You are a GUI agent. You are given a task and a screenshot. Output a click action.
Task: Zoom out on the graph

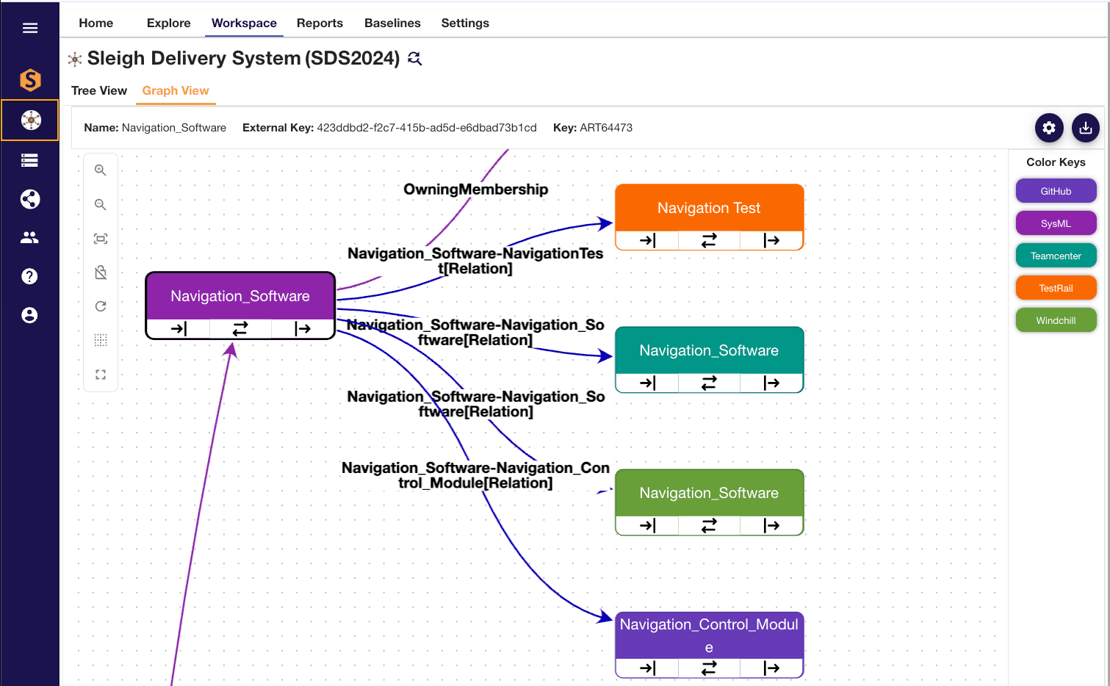pos(101,205)
